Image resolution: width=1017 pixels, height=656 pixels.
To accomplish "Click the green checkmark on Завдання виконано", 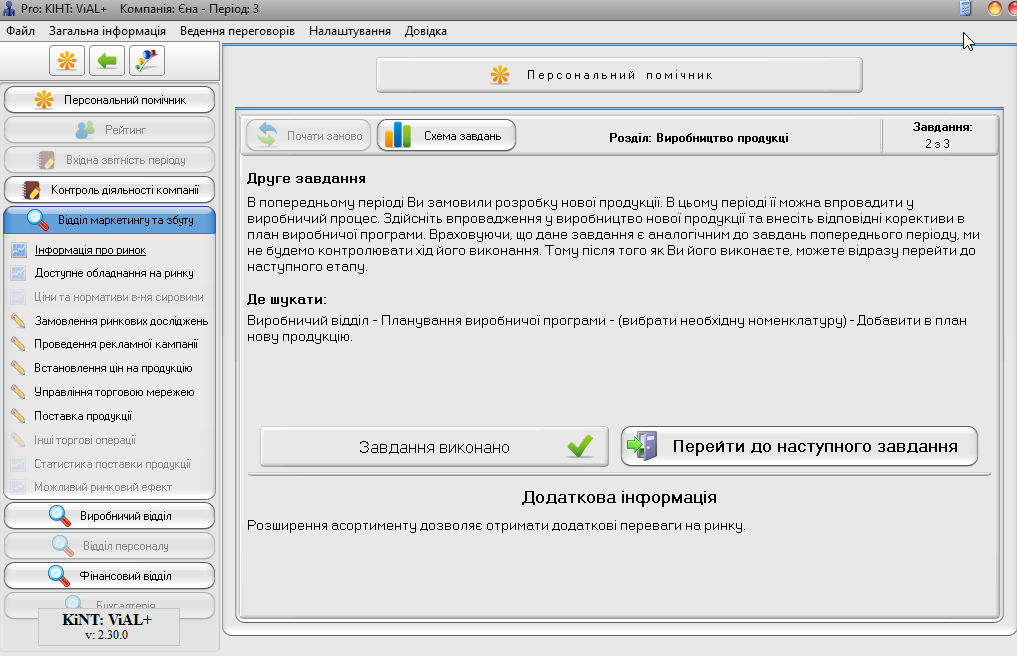I will click(580, 446).
